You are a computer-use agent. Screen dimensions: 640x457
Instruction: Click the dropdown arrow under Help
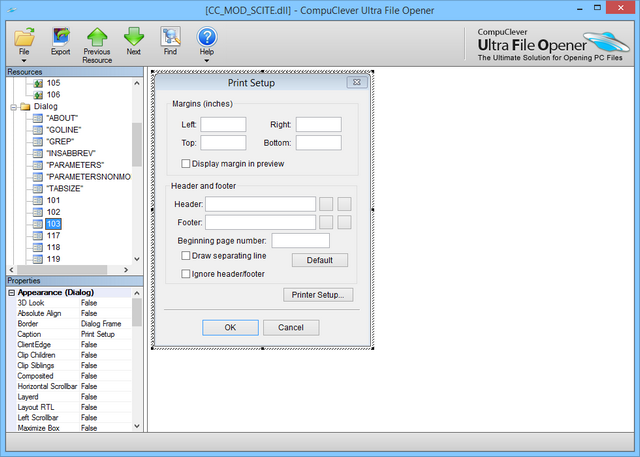pyautogui.click(x=207, y=61)
